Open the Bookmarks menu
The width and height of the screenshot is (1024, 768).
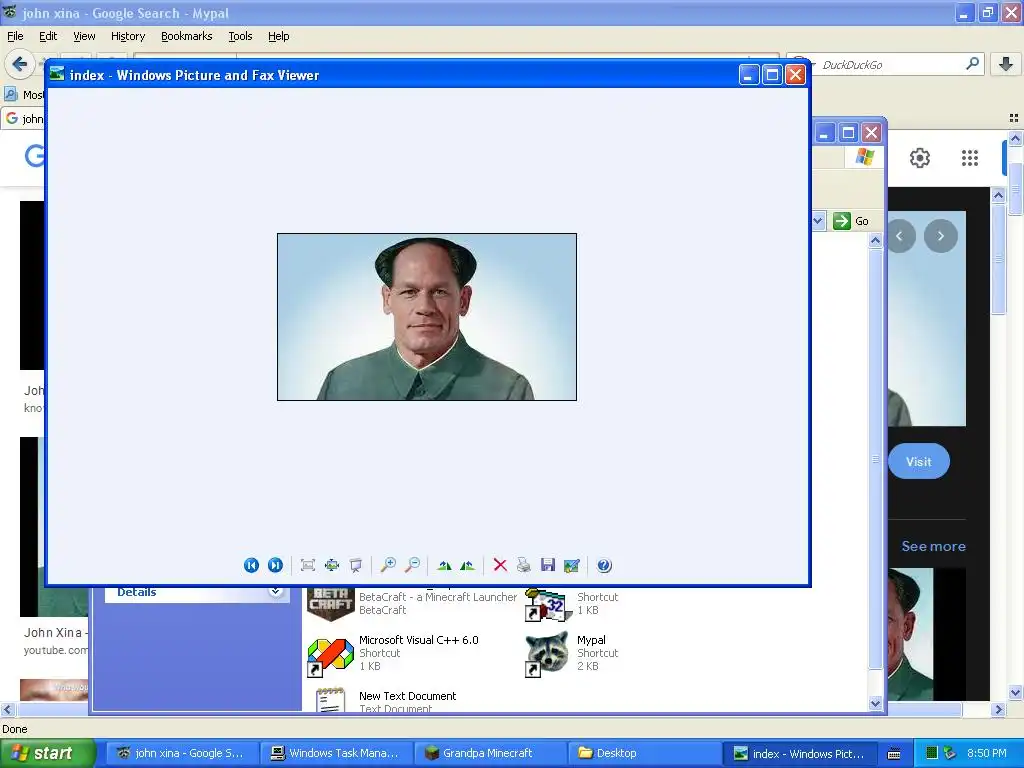pyautogui.click(x=187, y=36)
